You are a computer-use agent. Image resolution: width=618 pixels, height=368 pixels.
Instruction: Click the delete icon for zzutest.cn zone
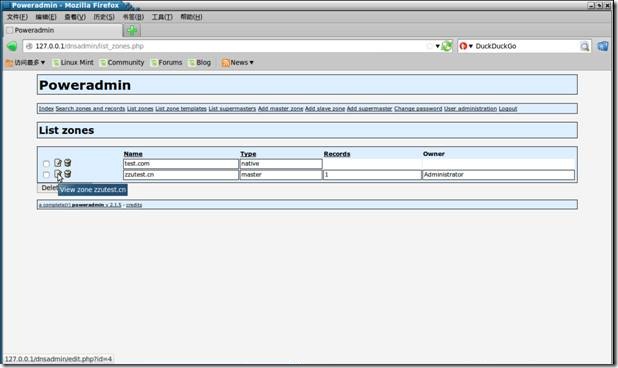pyautogui.click(x=68, y=174)
